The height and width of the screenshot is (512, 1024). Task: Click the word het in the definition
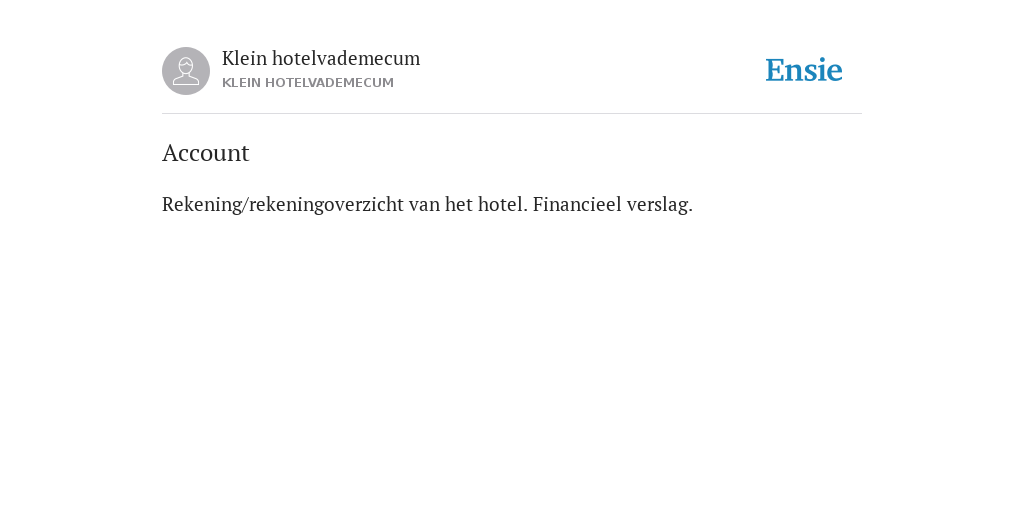click(x=459, y=204)
